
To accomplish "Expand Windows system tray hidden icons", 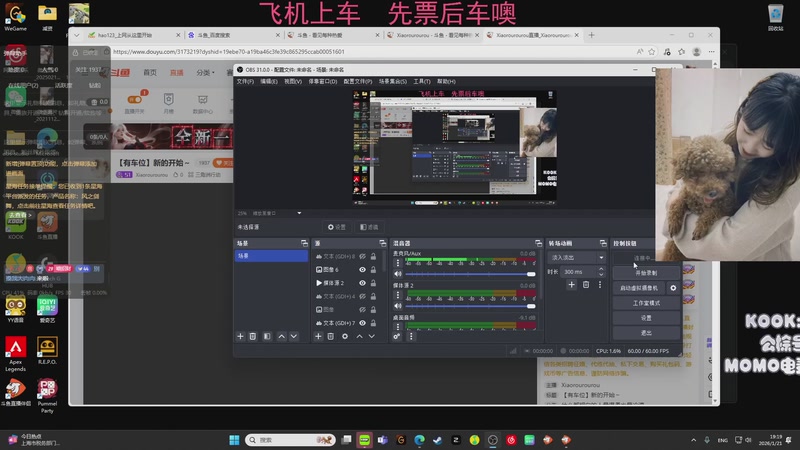I will (x=693, y=440).
